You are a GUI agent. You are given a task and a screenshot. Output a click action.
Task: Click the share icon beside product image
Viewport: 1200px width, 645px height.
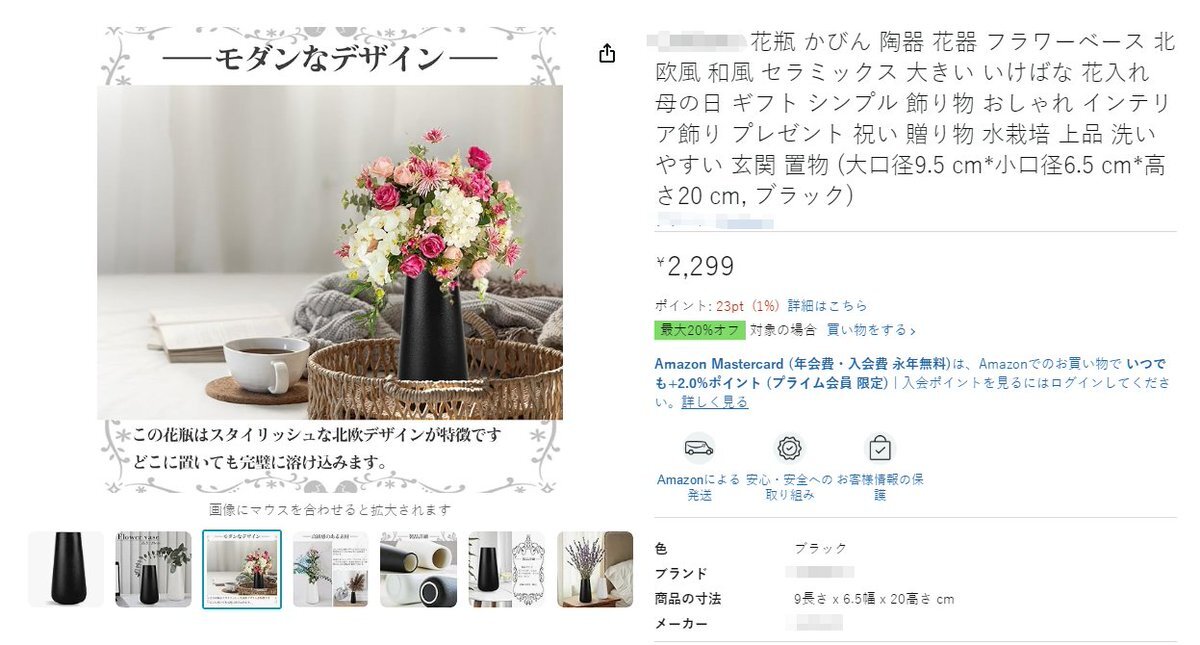pyautogui.click(x=607, y=54)
